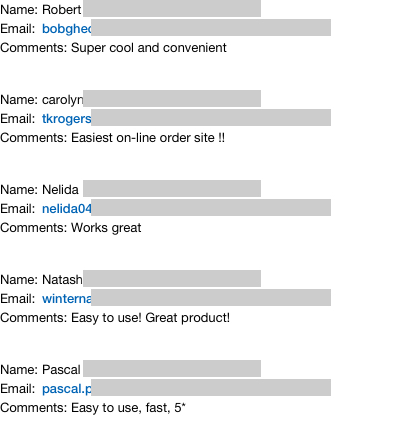Click the comment 'Super cool and convenient'
This screenshot has width=400, height=440.
point(149,48)
